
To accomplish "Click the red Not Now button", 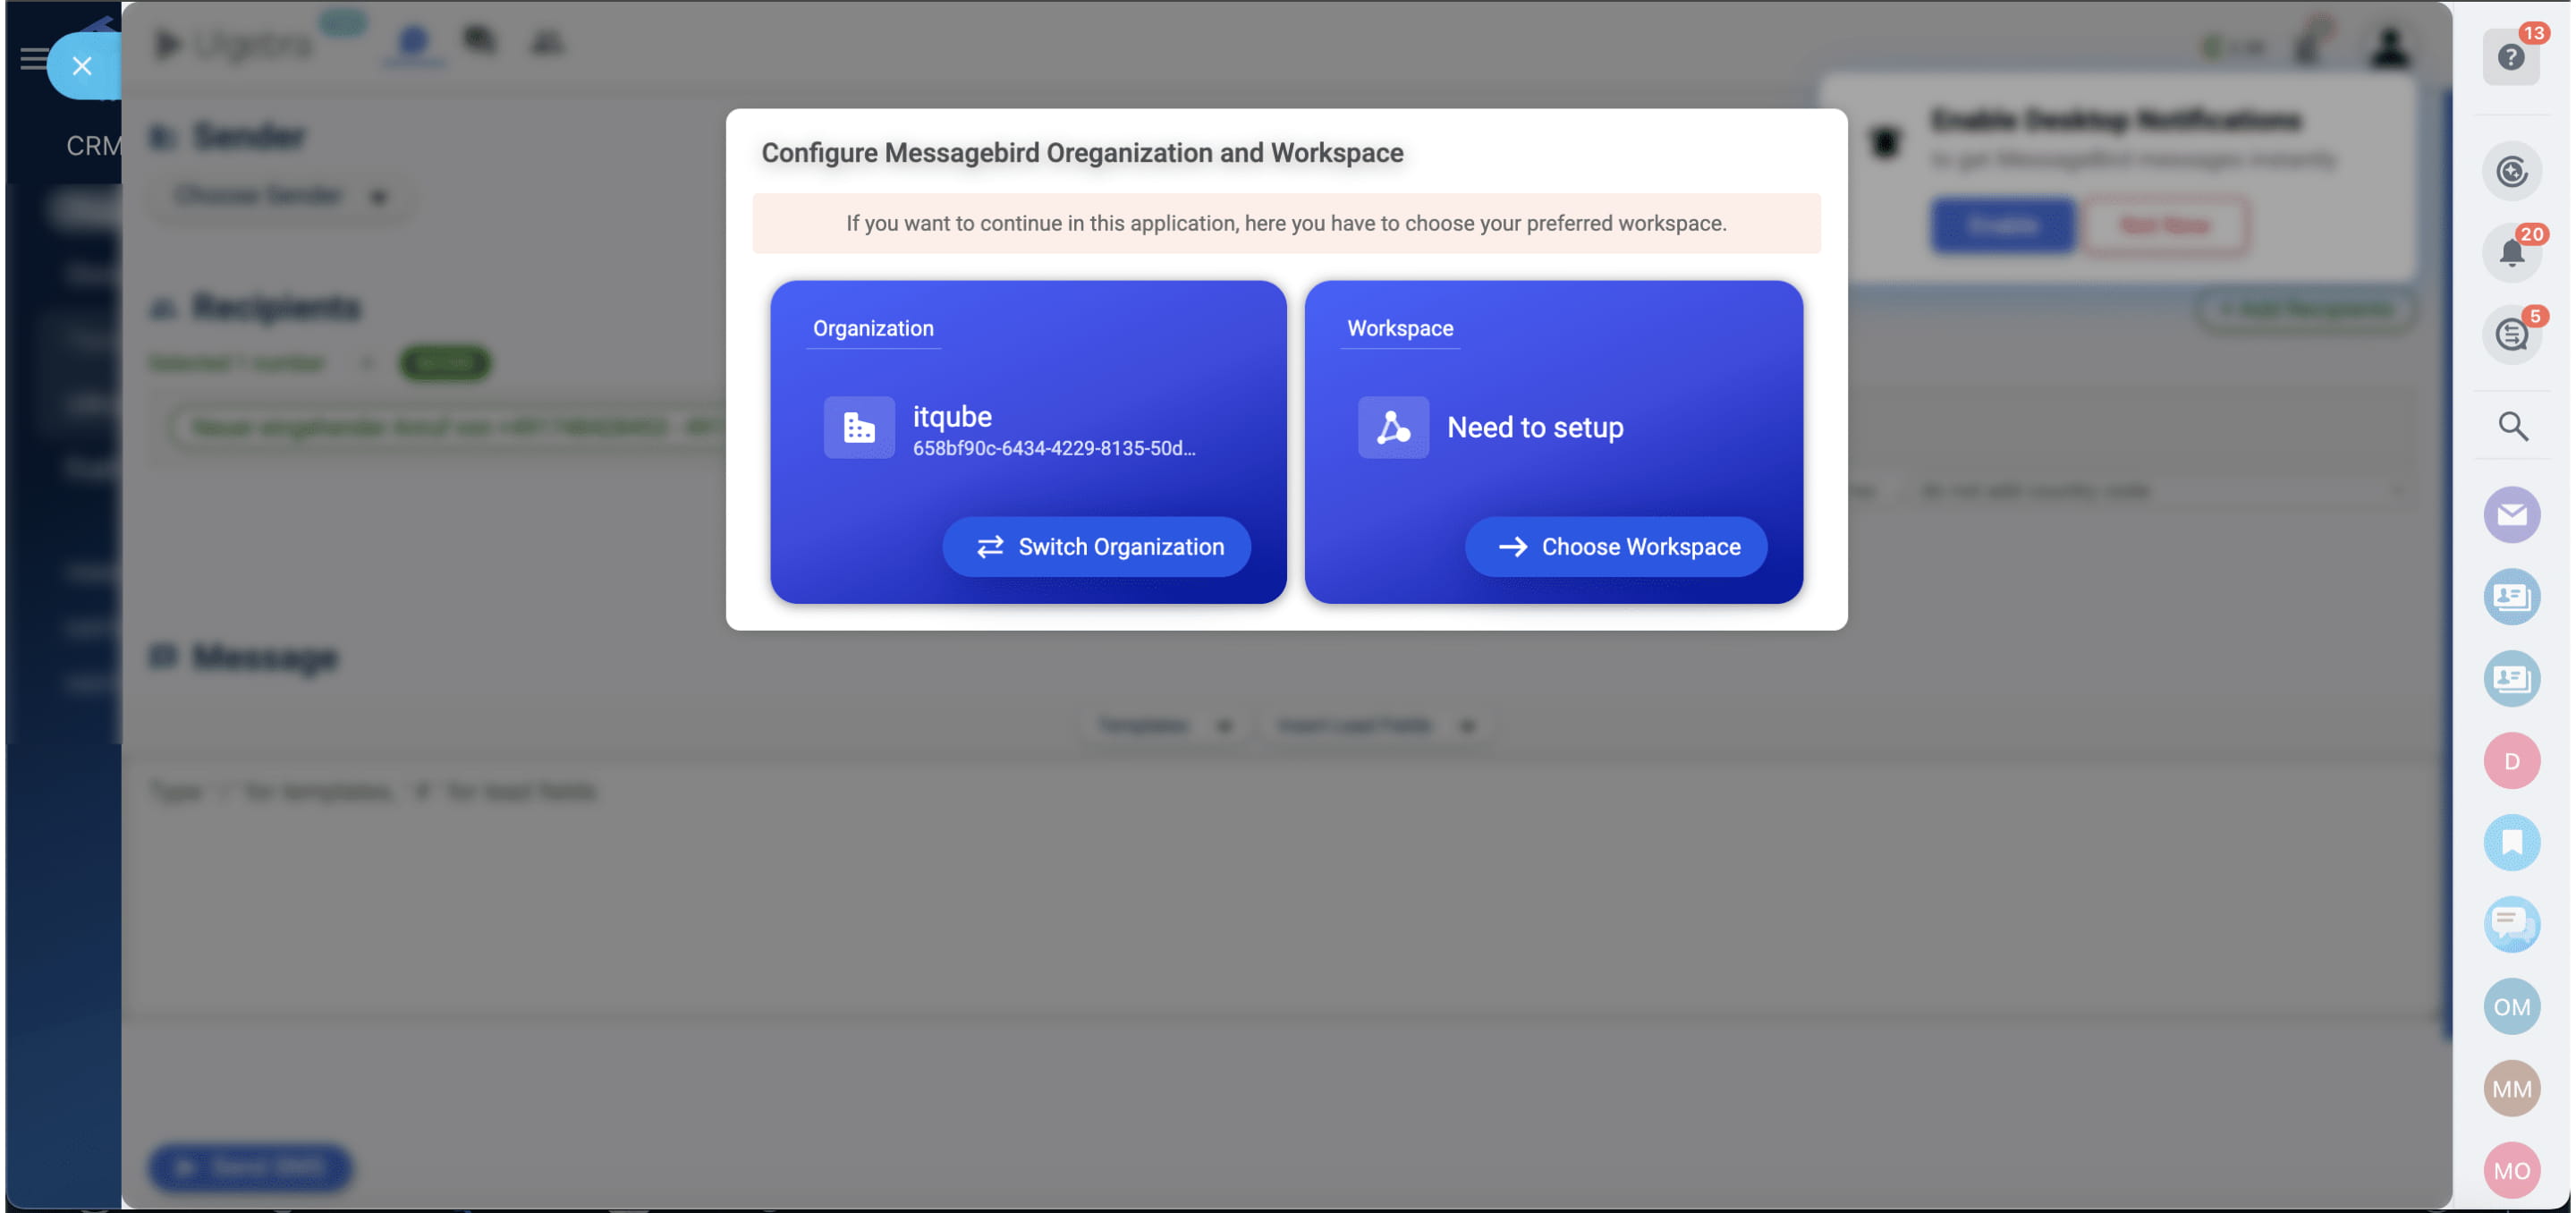I will tap(2165, 225).
